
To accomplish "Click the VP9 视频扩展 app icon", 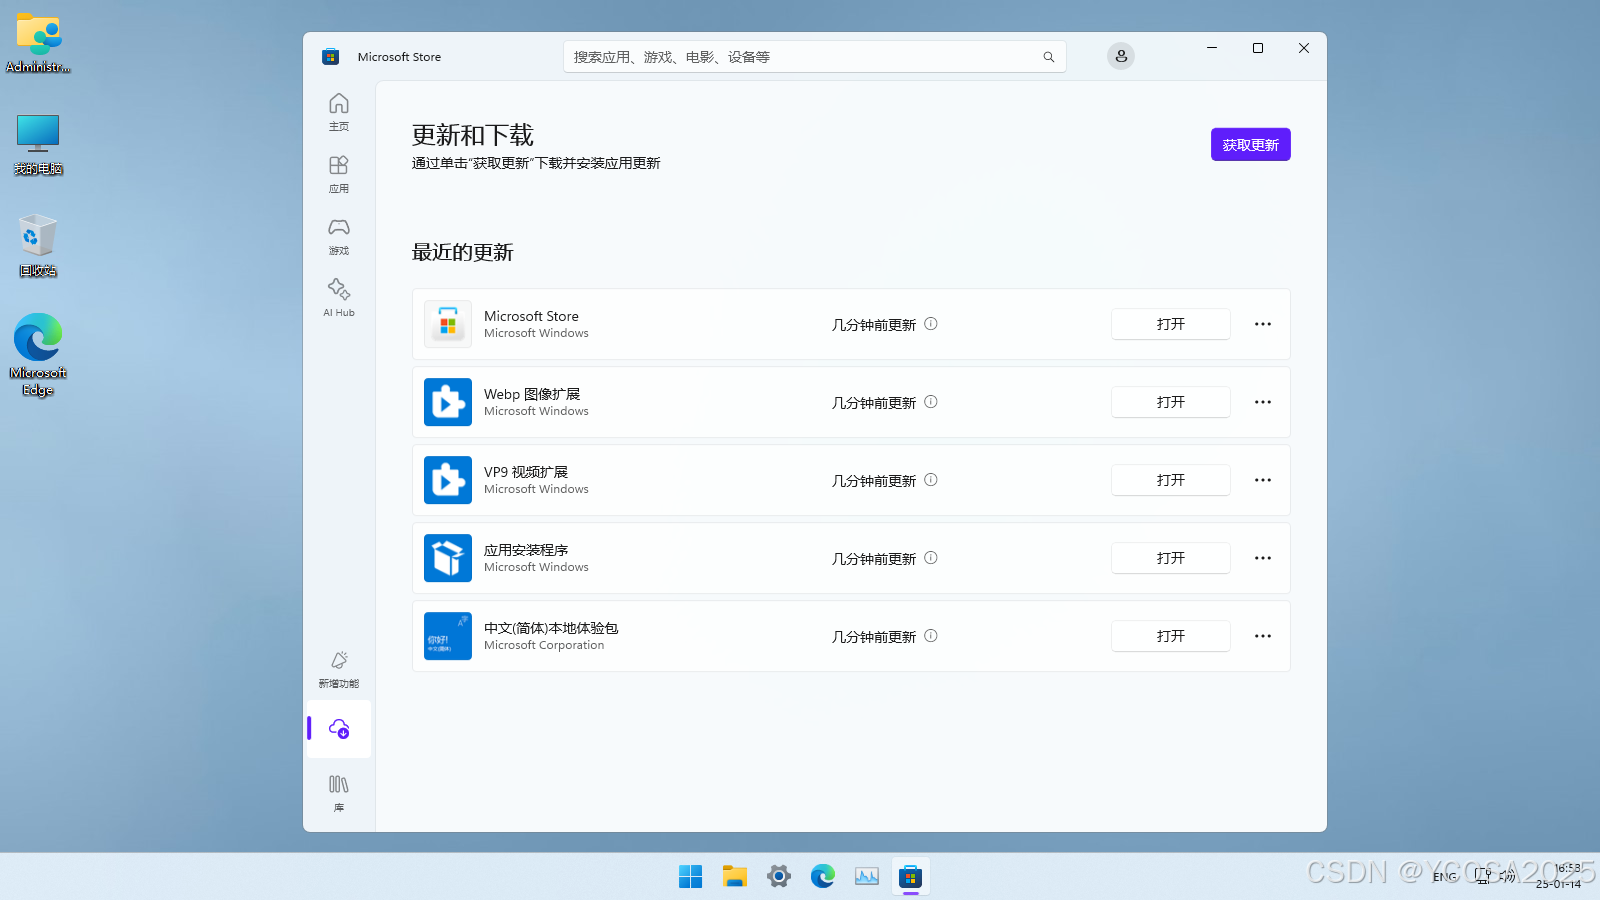I will [x=448, y=480].
